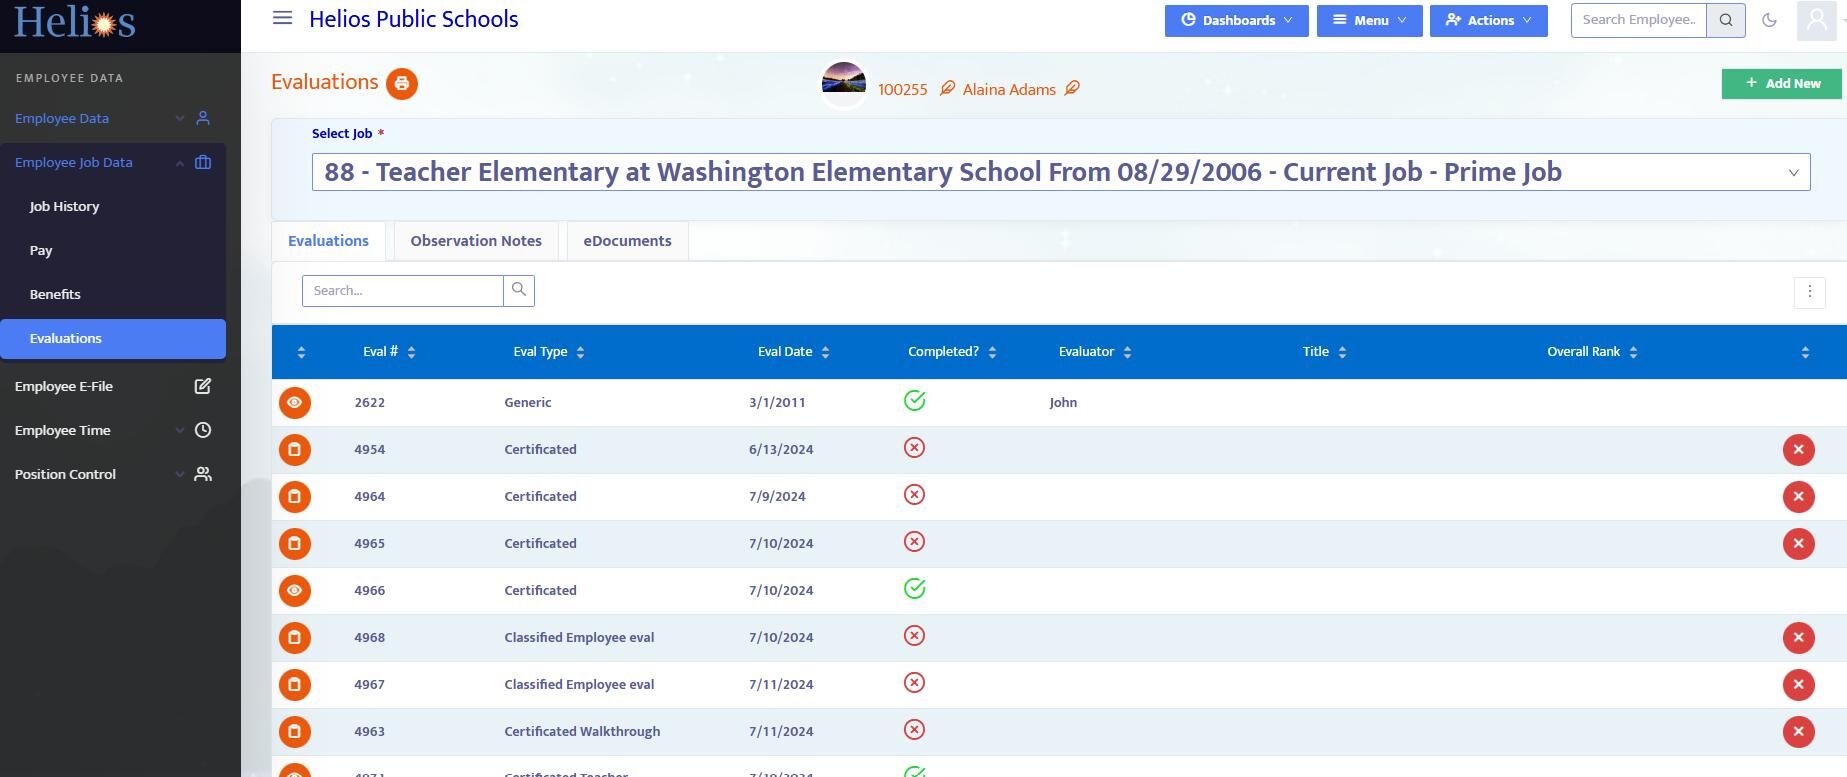
Task: Click the edit icon beside employee ID 100255
Action: tap(947, 89)
